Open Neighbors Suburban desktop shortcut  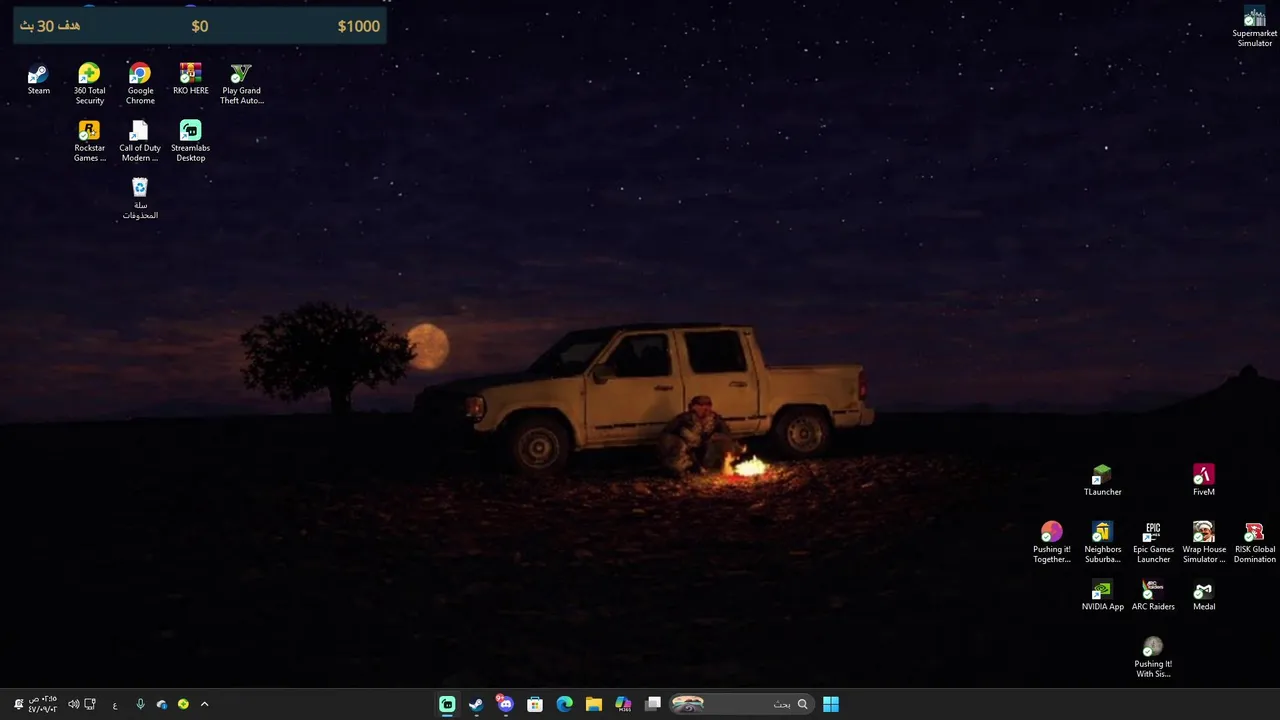tap(1102, 542)
